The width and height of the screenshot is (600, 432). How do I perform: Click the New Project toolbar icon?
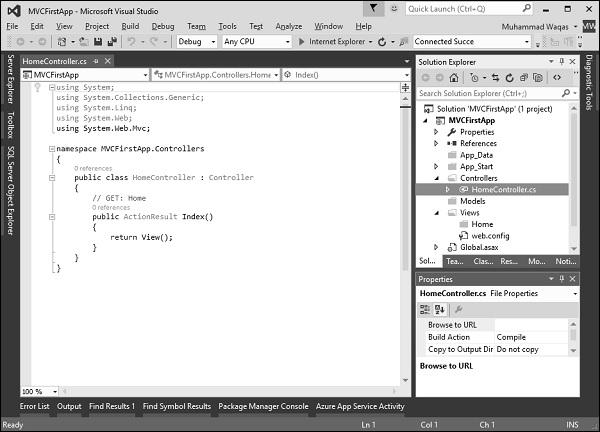61,41
